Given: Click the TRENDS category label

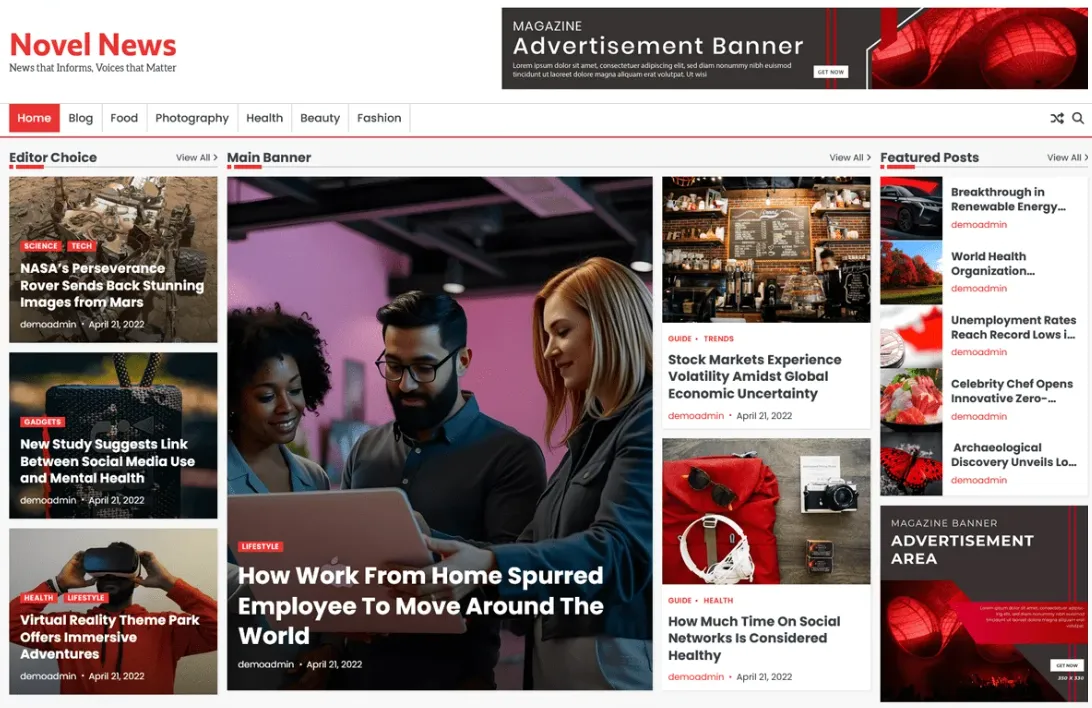Looking at the screenshot, I should [x=719, y=339].
